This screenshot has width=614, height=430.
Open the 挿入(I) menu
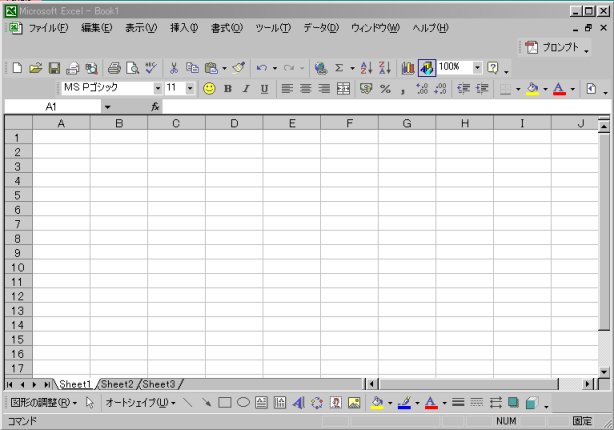coord(184,28)
